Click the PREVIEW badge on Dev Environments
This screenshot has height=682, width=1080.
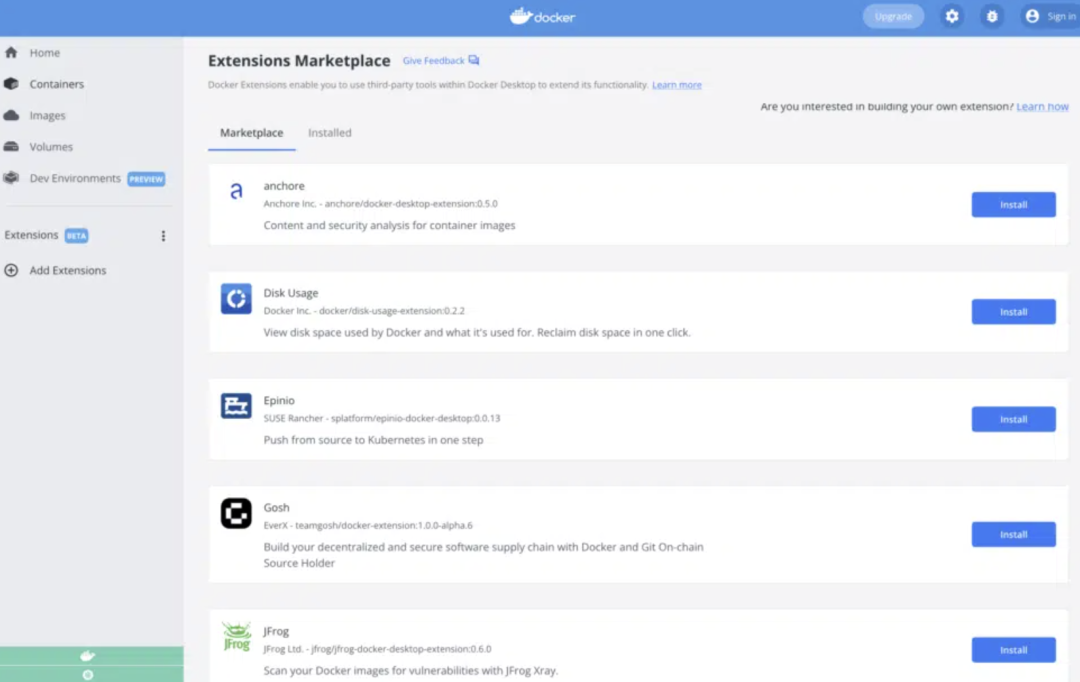[x=146, y=179]
